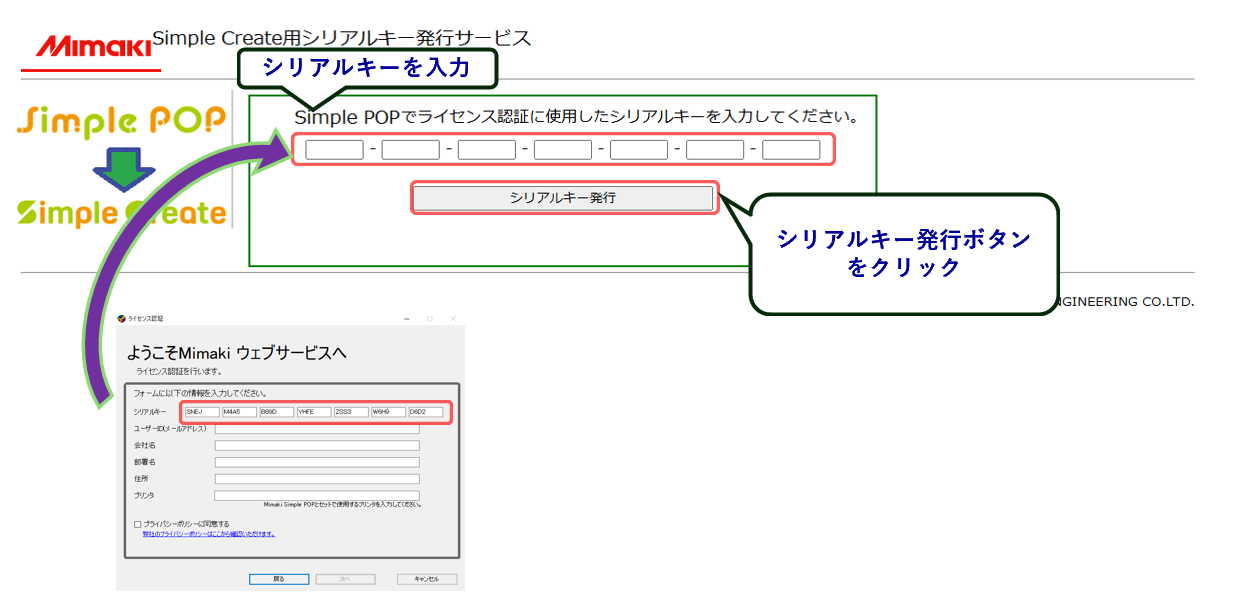Focus the fourth serial key box on the web form
The width and height of the screenshot is (1255, 613).
tap(563, 150)
